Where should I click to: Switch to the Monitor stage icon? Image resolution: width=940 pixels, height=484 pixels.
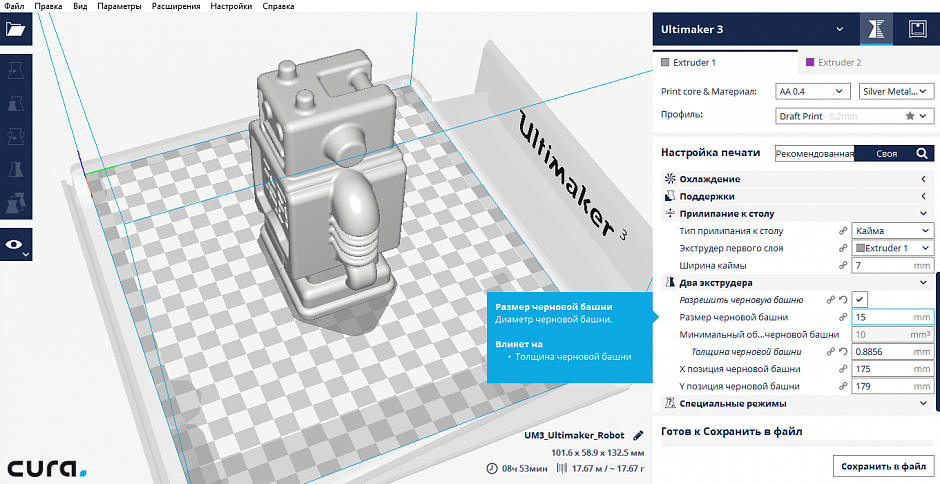918,29
